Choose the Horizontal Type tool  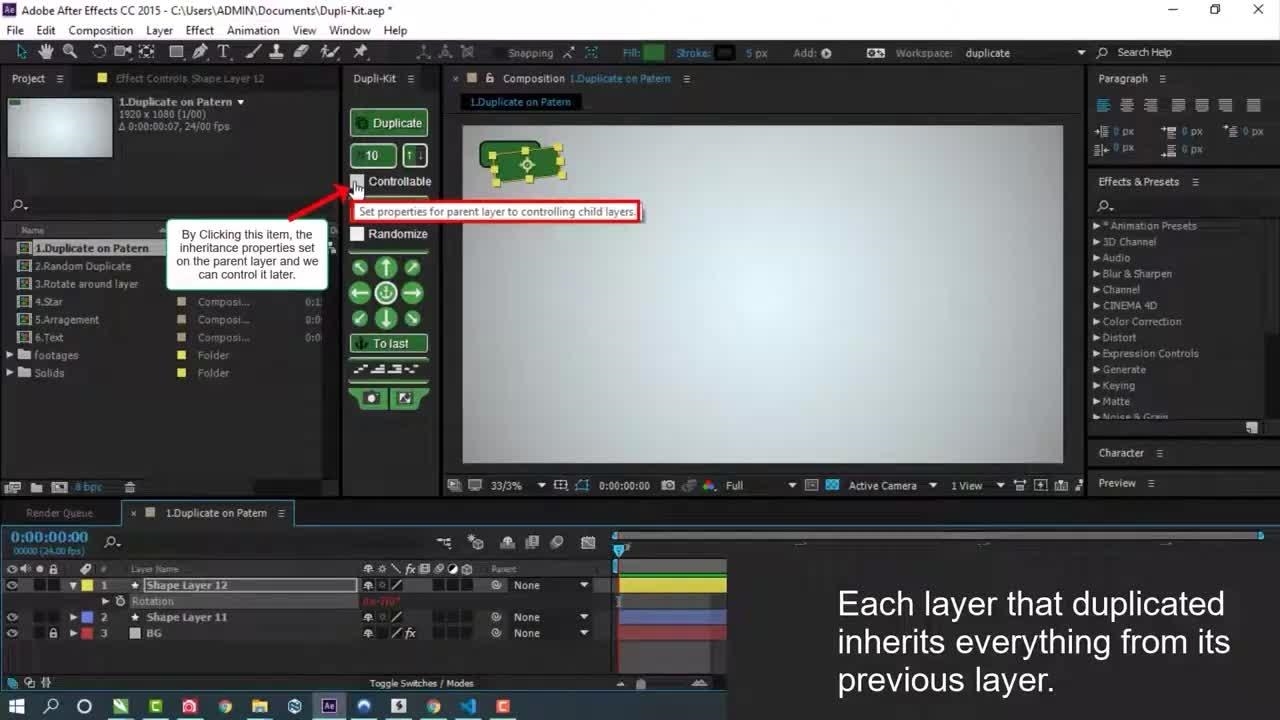click(223, 52)
